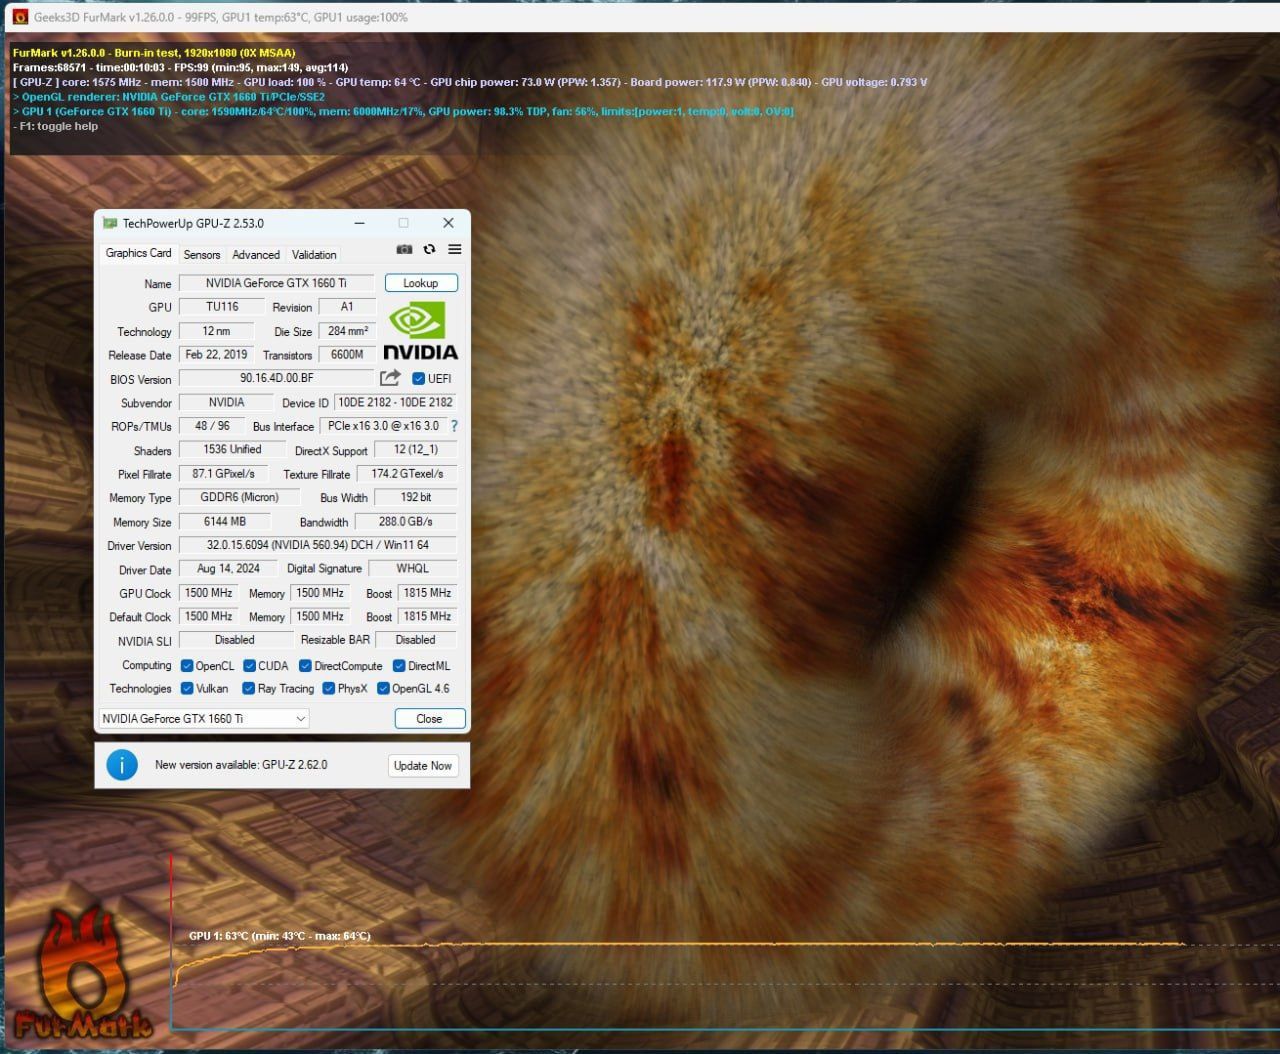Click the Bandwidth field 288.0 GB/s
This screenshot has width=1280, height=1054.
click(405, 521)
